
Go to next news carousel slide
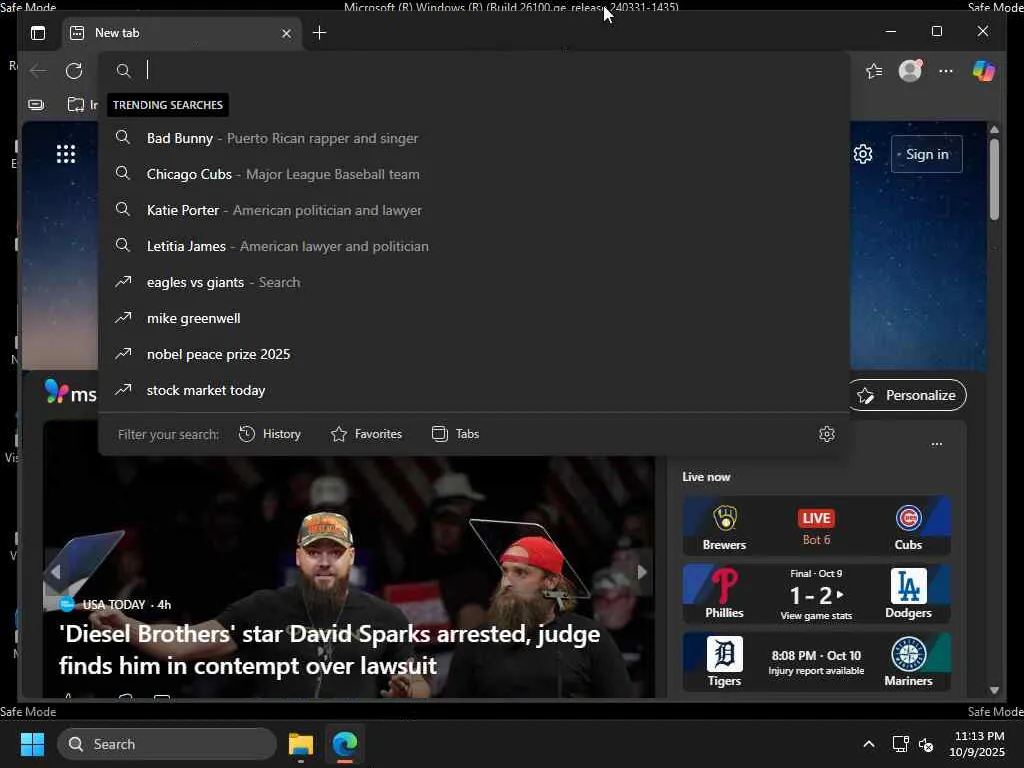point(642,572)
